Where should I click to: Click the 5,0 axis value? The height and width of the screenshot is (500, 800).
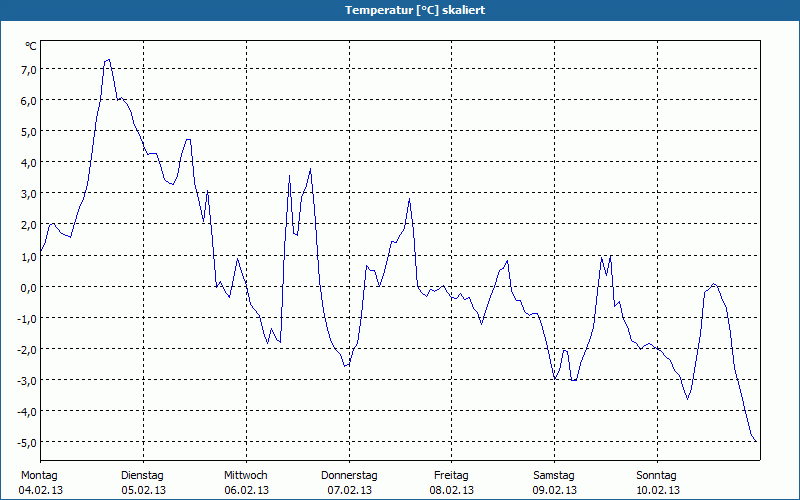[29, 132]
